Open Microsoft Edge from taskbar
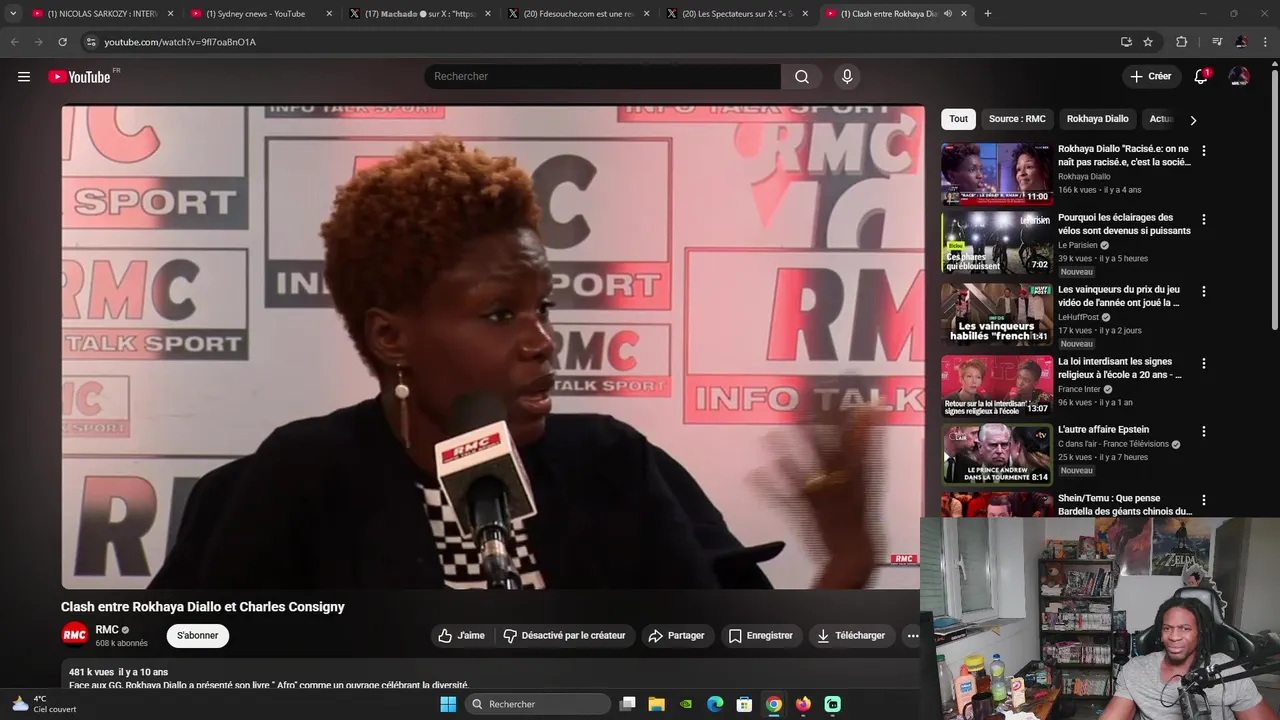1280x720 pixels. pyautogui.click(x=715, y=704)
